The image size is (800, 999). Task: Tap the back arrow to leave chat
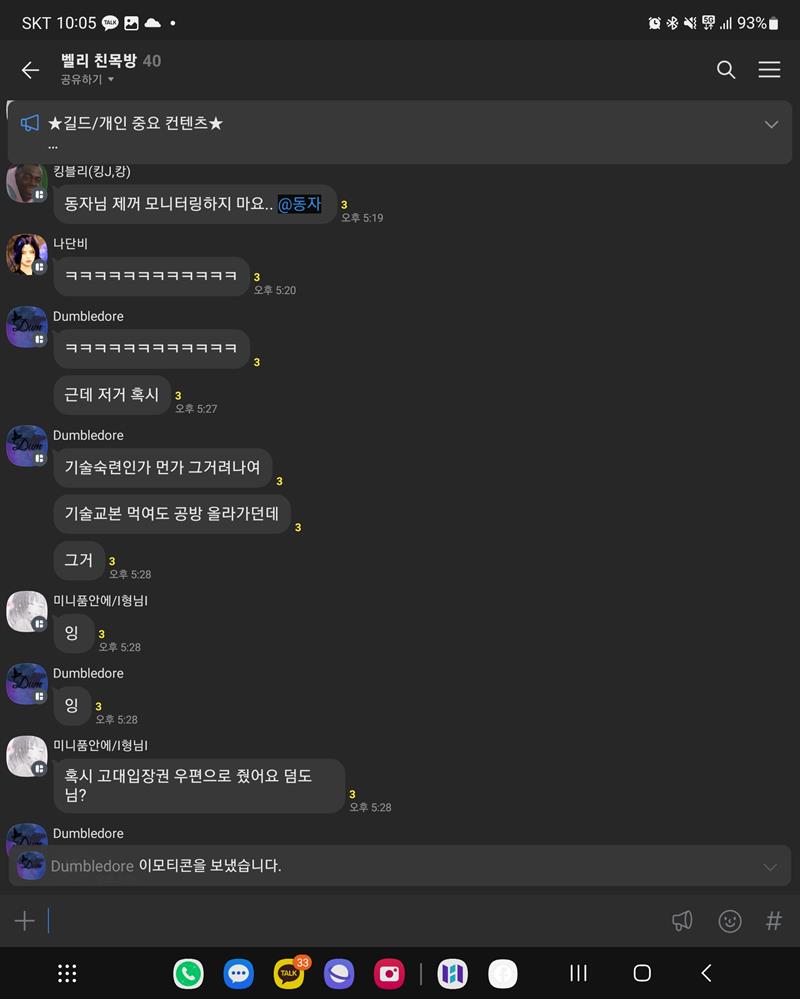click(31, 69)
